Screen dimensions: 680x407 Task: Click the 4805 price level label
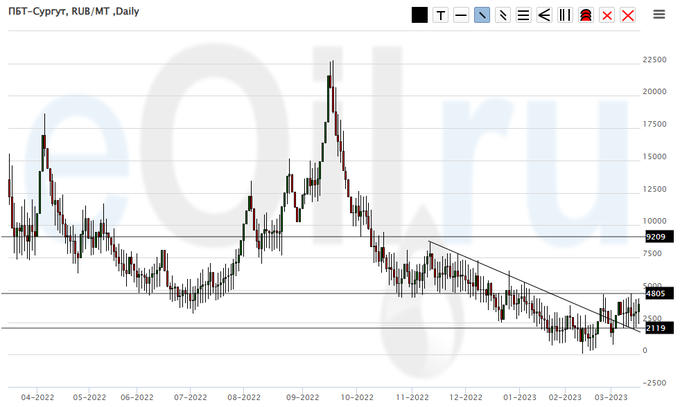(x=656, y=294)
